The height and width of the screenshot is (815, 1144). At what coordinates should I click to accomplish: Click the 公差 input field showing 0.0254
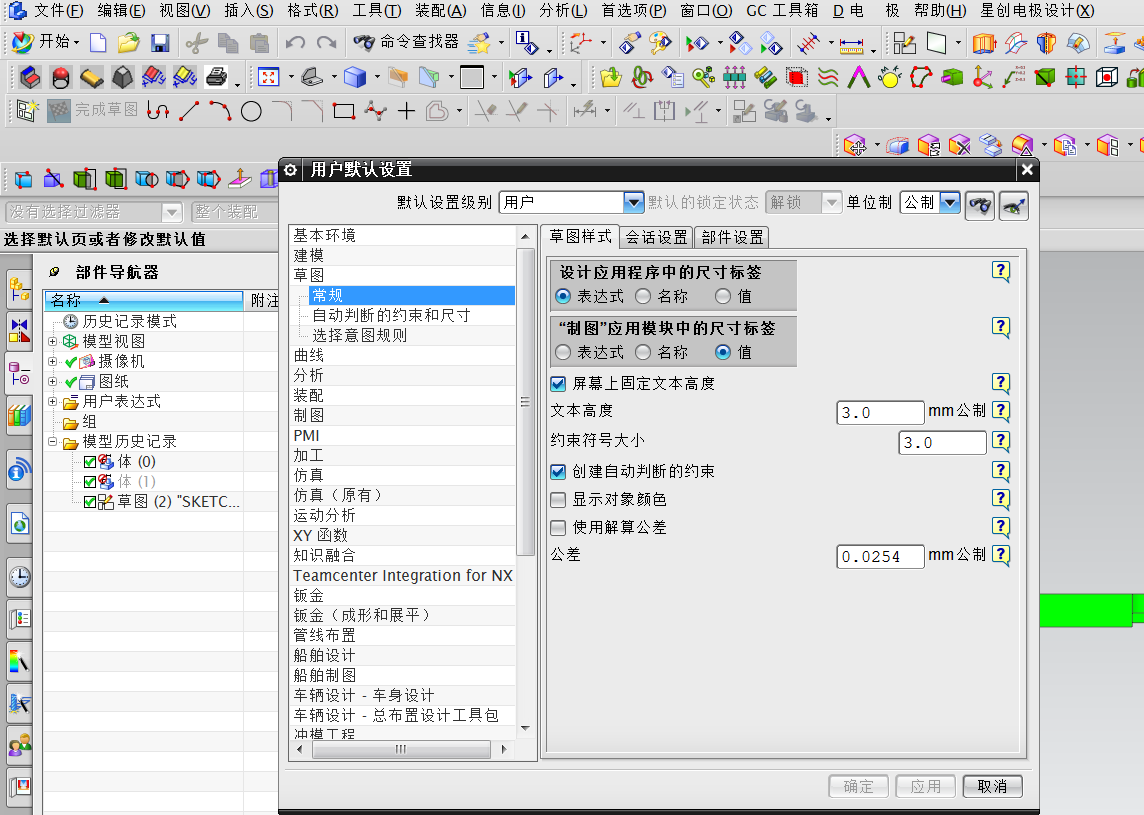(x=880, y=556)
